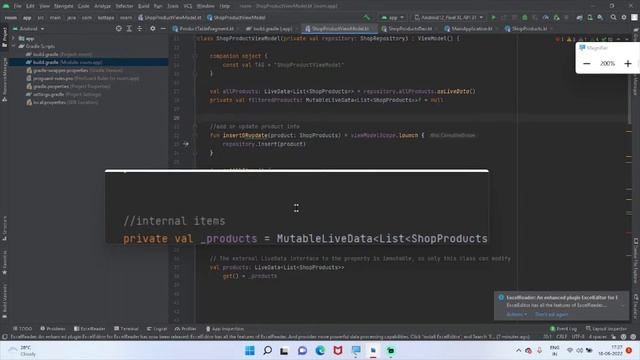Open the Project tool window sidebar button

coord(4,38)
